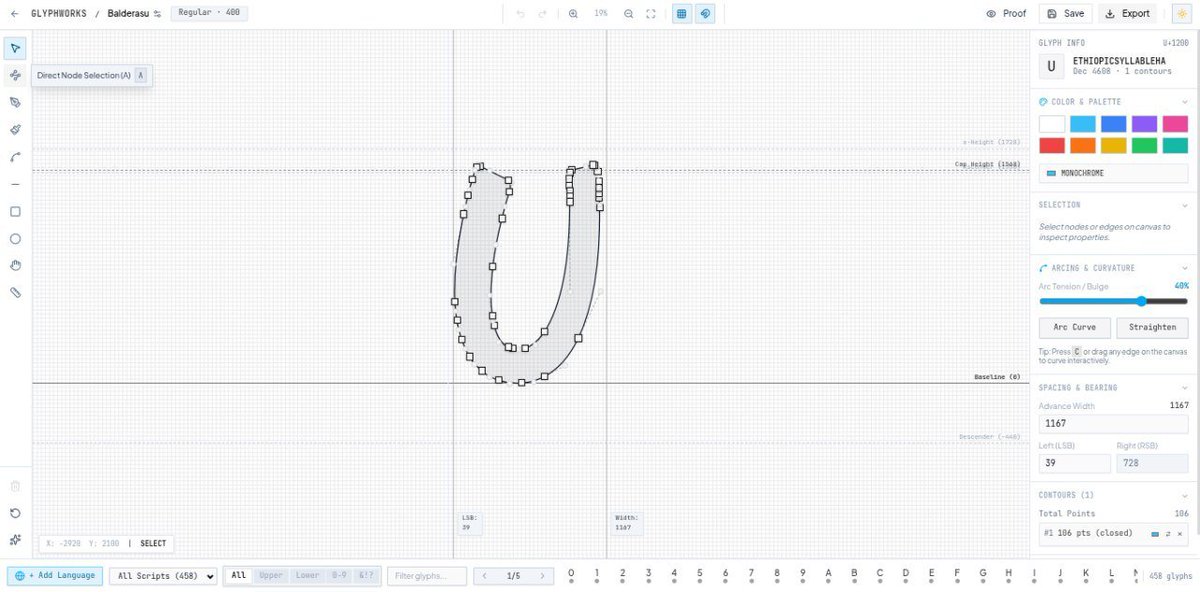Zoom out of the canvas
The height and width of the screenshot is (592, 1200).
coord(628,14)
